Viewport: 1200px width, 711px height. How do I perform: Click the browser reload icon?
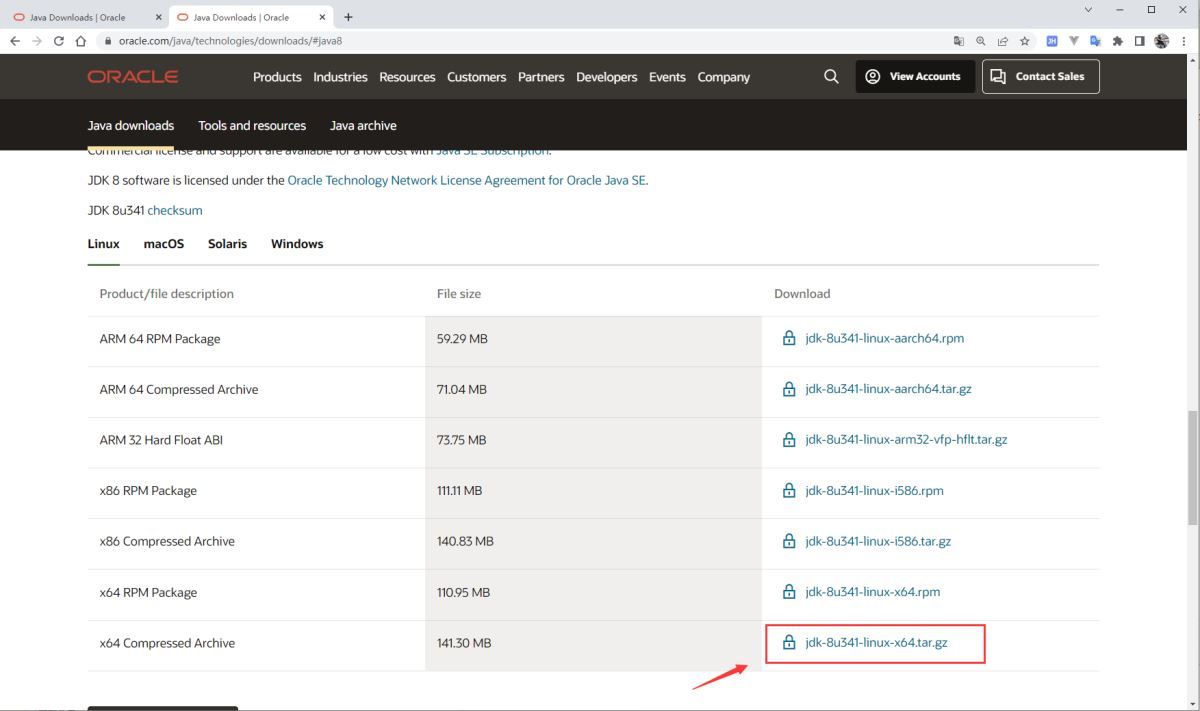tap(59, 41)
